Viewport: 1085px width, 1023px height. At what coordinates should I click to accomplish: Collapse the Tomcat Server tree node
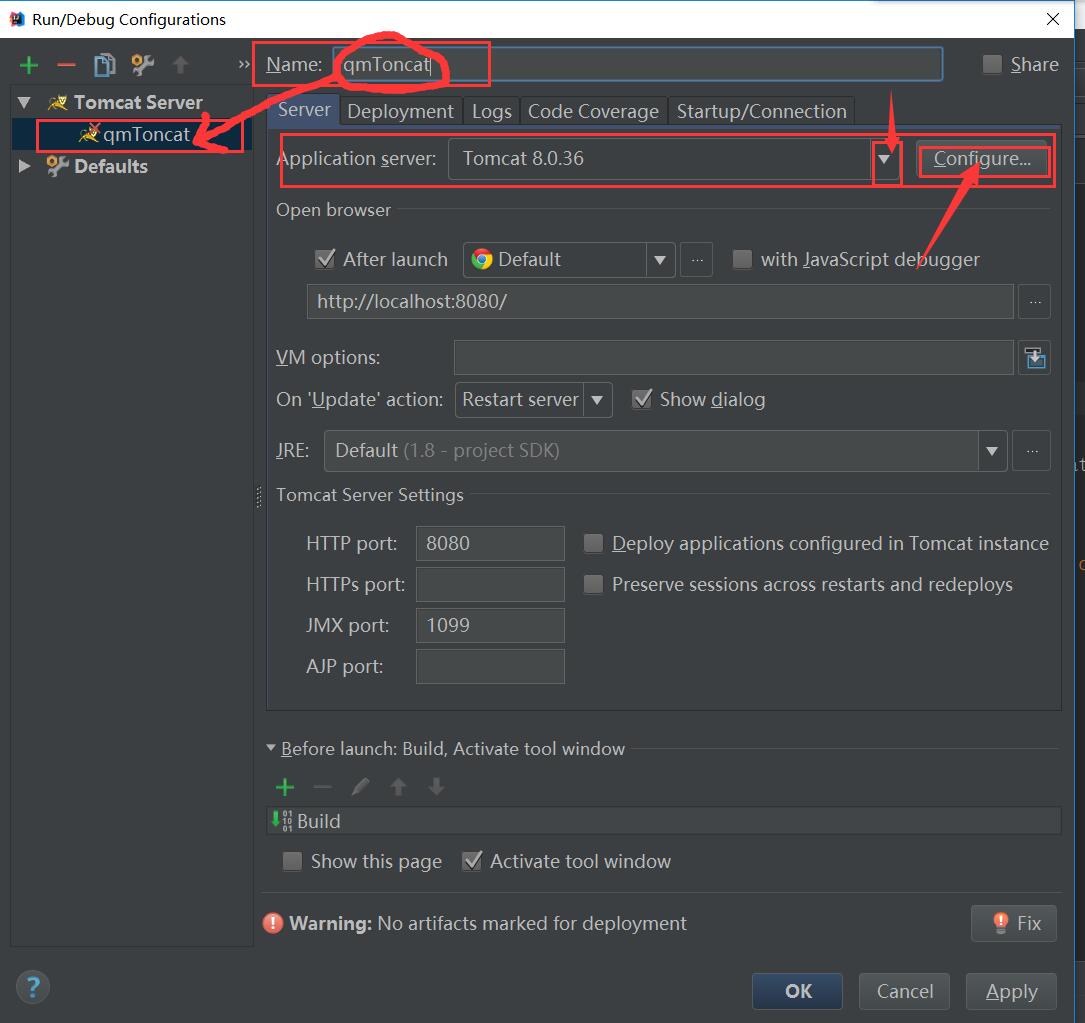click(24, 102)
